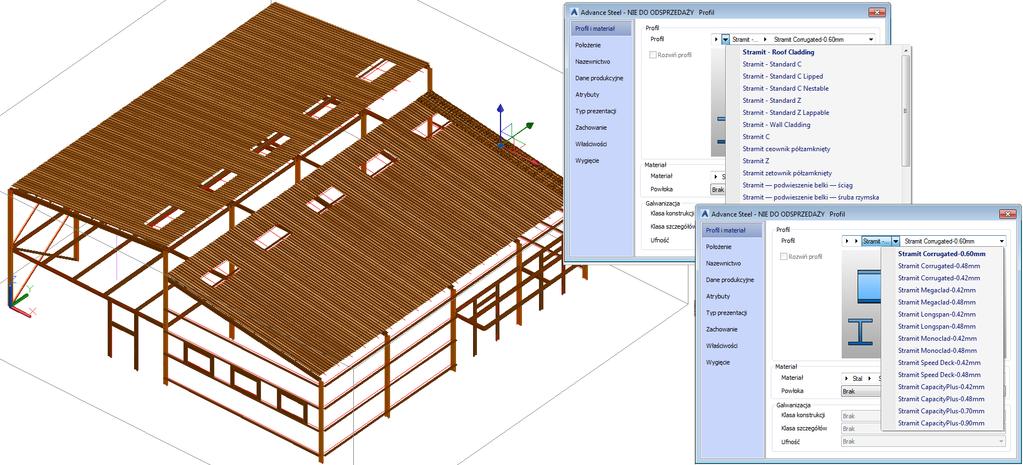Open Typ prezentacji tab in front dialog
Screen dimensions: 1023x465
click(x=726, y=313)
